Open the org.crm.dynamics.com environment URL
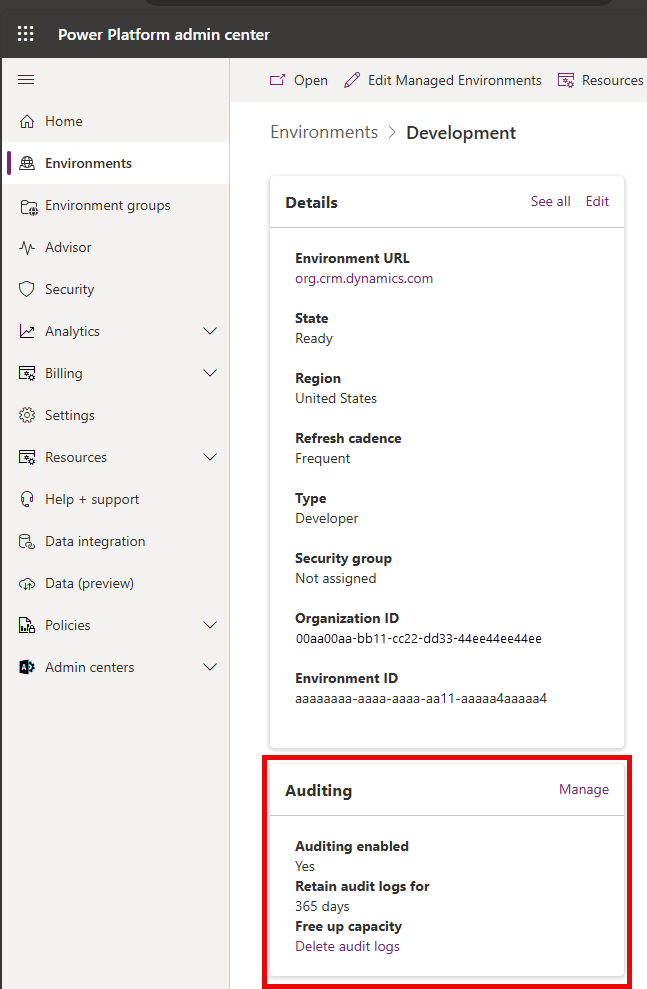Screen dimensions: 647x989 click(x=364, y=278)
